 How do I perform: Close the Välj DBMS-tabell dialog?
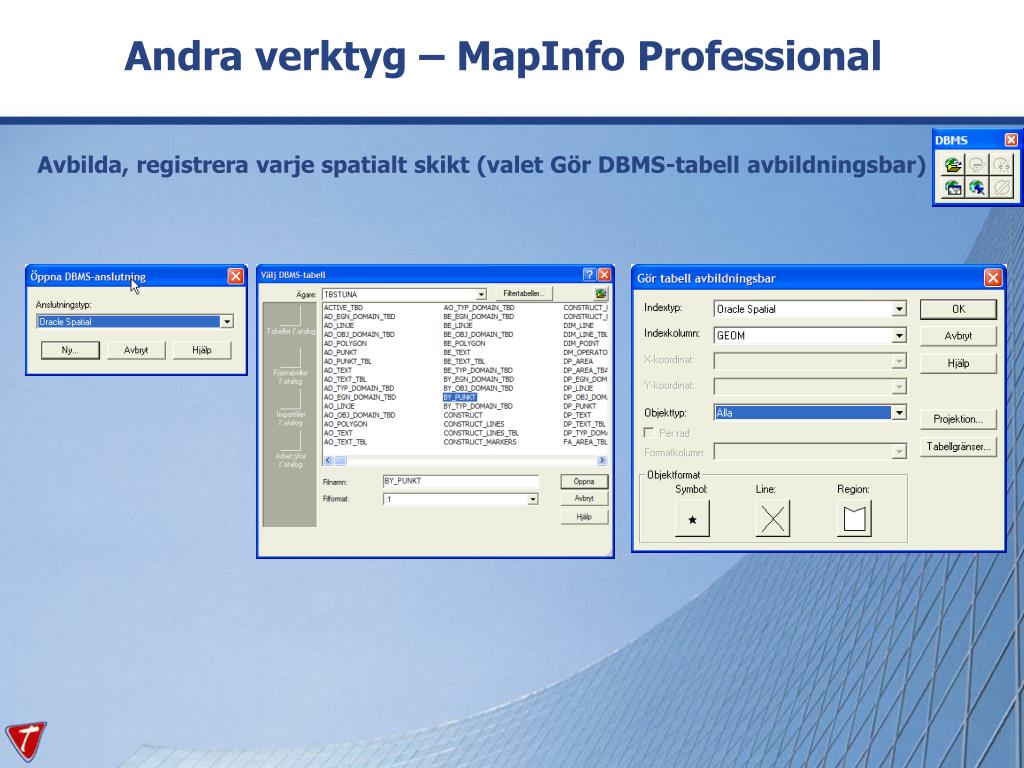pos(604,275)
